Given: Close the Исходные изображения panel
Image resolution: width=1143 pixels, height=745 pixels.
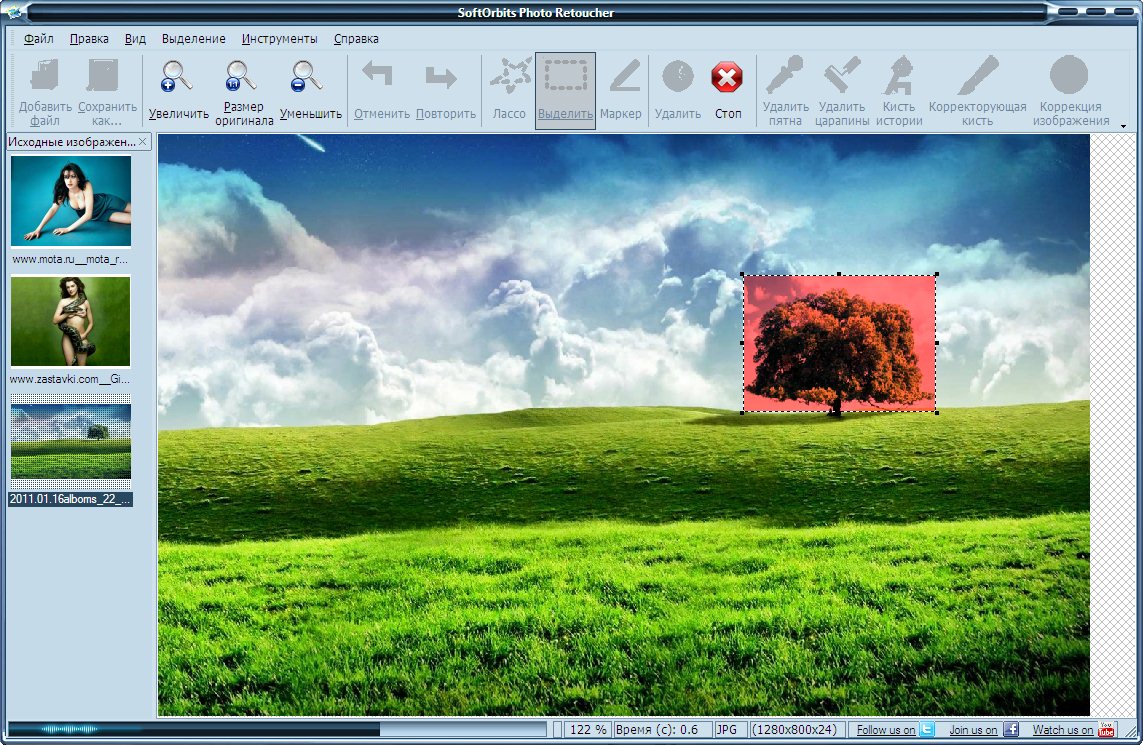Looking at the screenshot, I should pos(142,142).
